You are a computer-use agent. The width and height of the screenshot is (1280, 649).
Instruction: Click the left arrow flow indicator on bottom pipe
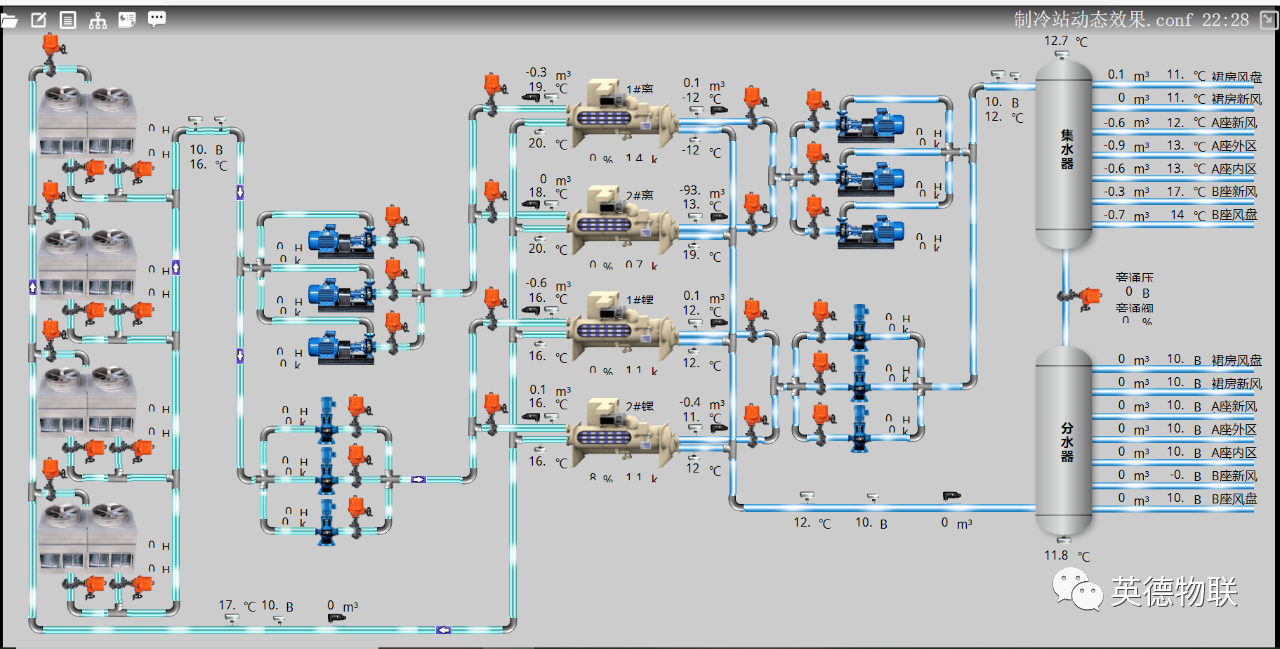444,629
